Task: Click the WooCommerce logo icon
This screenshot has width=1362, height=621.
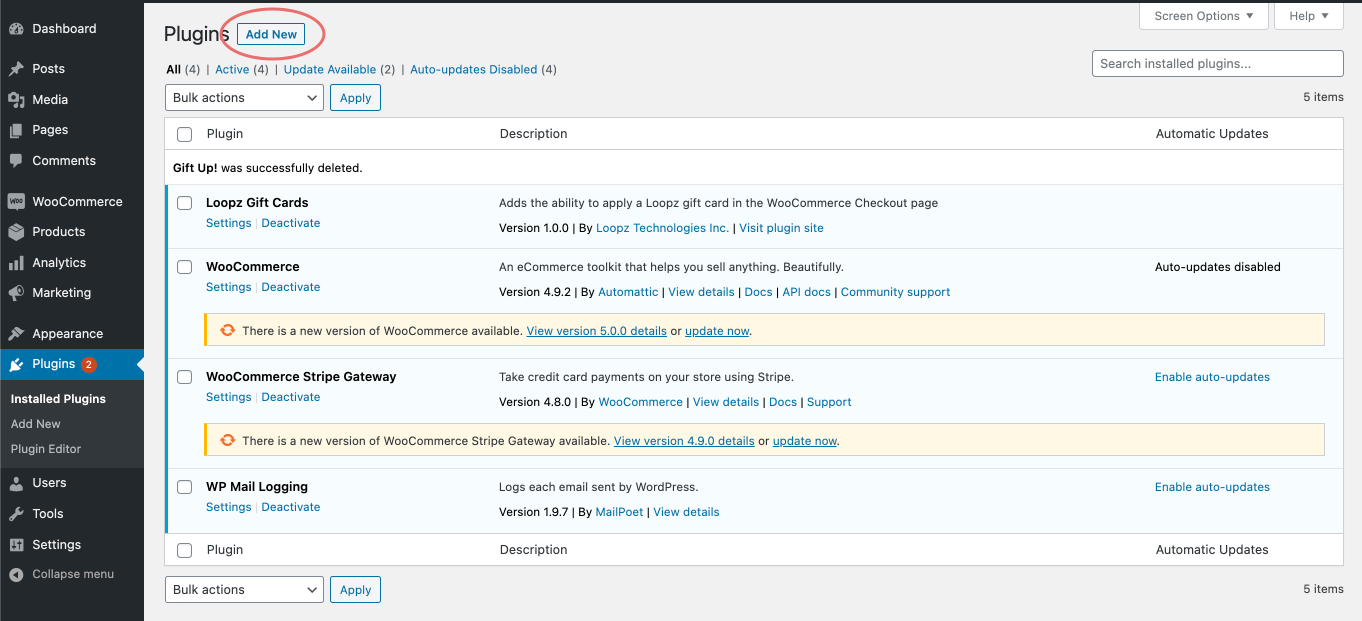Action: click(x=16, y=201)
